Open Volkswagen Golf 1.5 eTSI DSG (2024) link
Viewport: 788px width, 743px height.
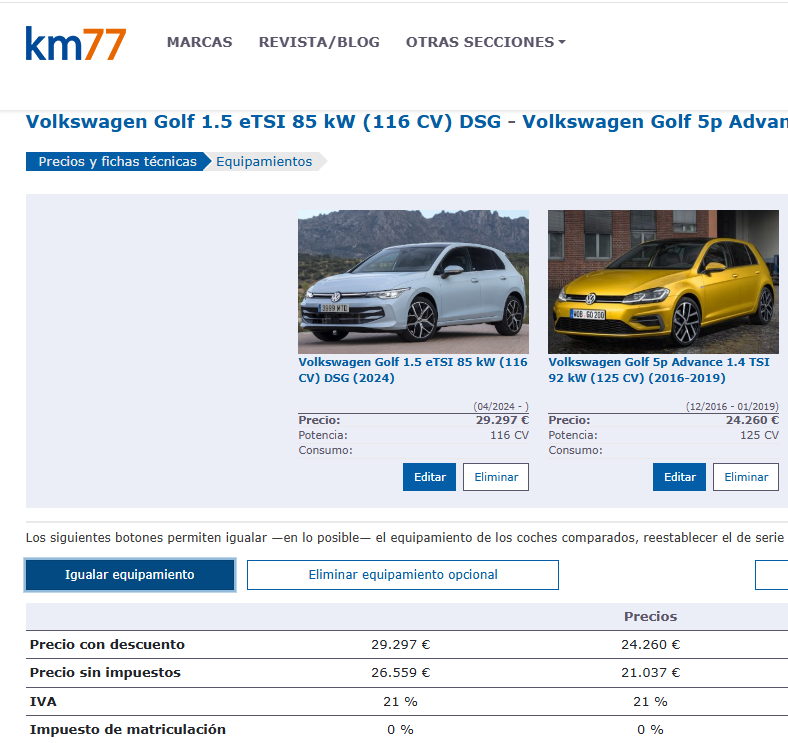[x=413, y=370]
